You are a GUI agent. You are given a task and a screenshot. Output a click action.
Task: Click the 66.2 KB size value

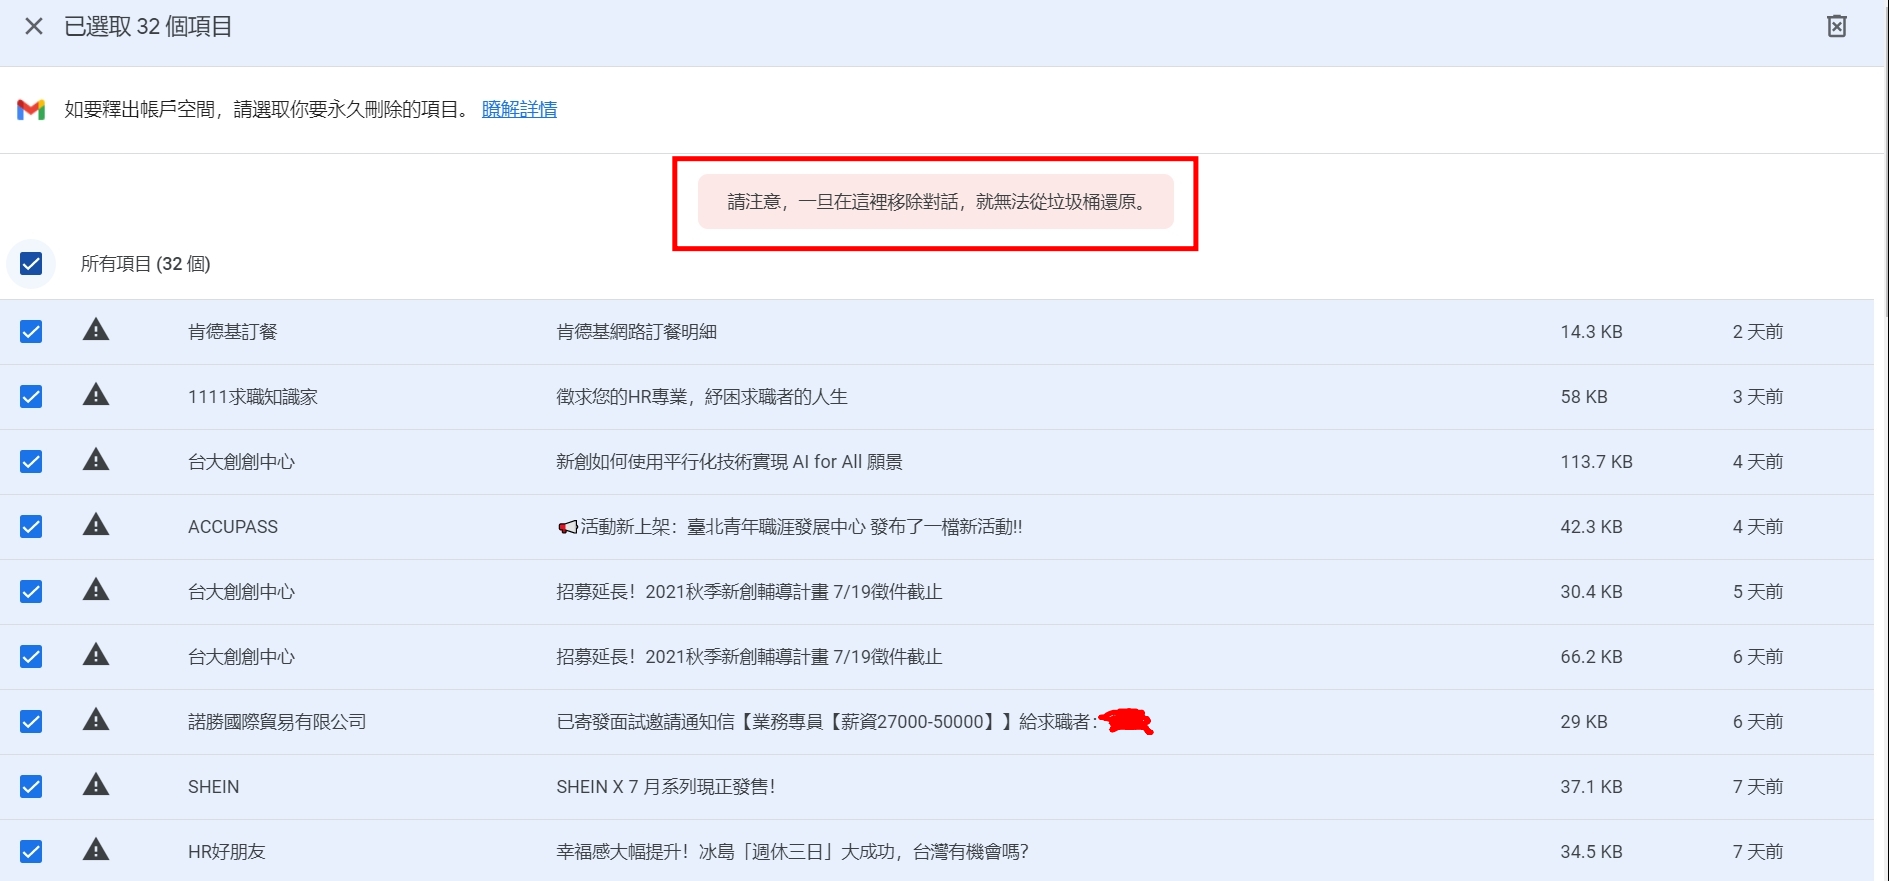pos(1591,657)
